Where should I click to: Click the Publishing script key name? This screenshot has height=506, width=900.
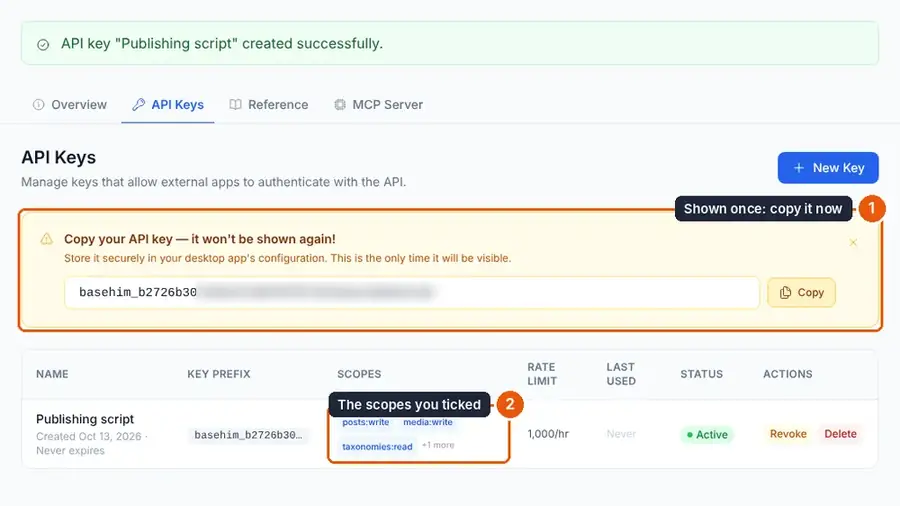click(85, 419)
